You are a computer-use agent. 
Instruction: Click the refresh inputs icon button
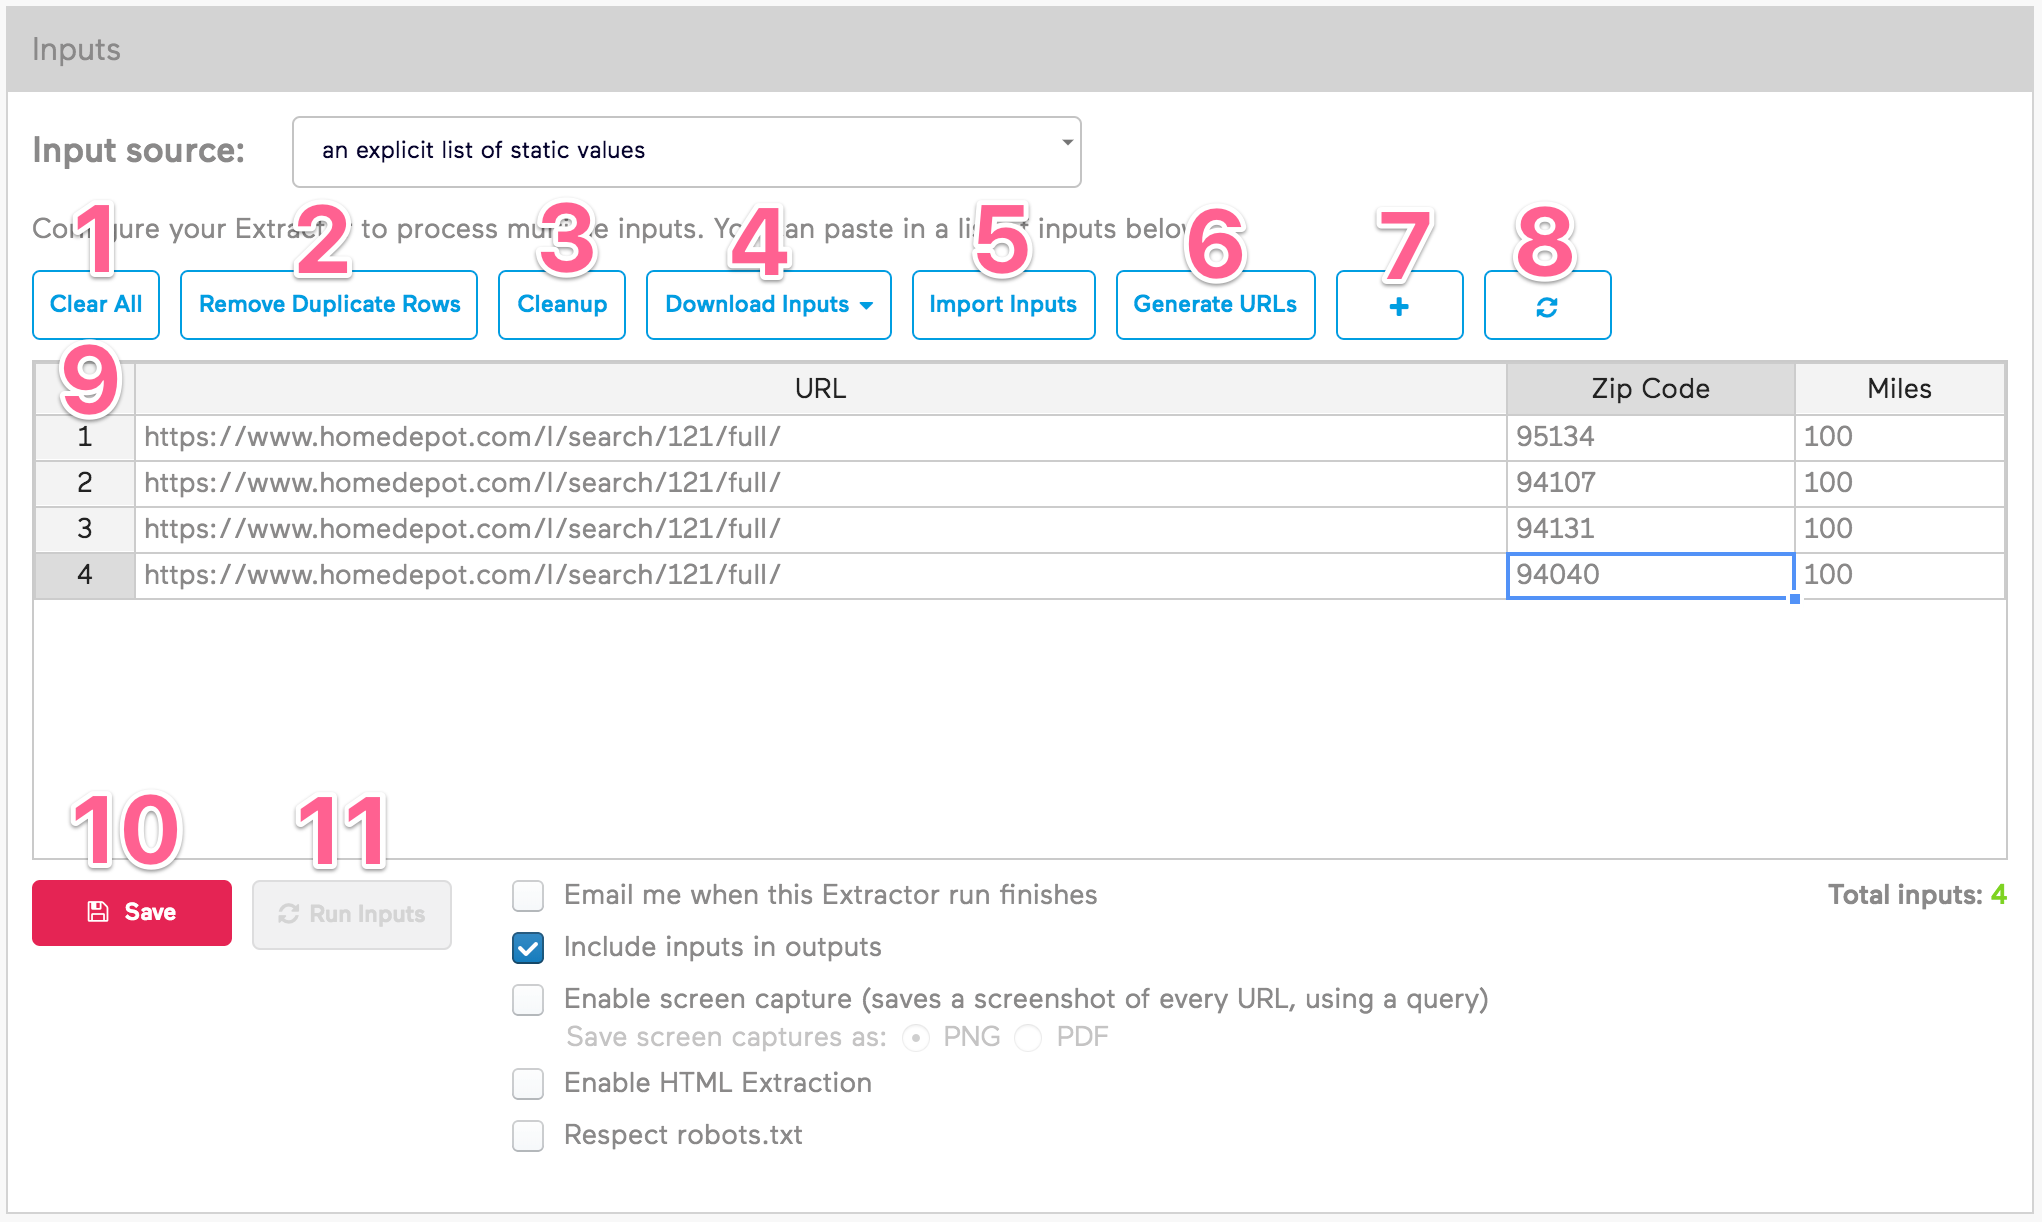(x=1546, y=305)
